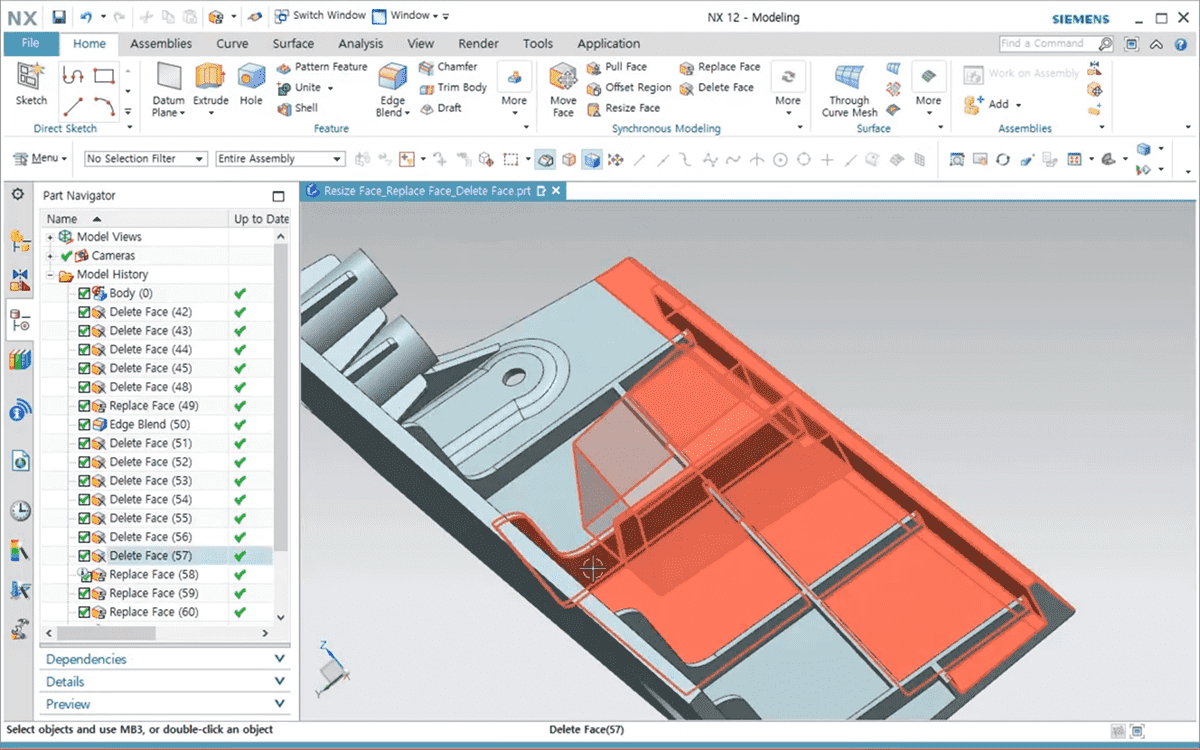Toggle checkbox for Replace Face (49)
Image resolution: width=1200 pixels, height=750 pixels.
click(x=84, y=406)
